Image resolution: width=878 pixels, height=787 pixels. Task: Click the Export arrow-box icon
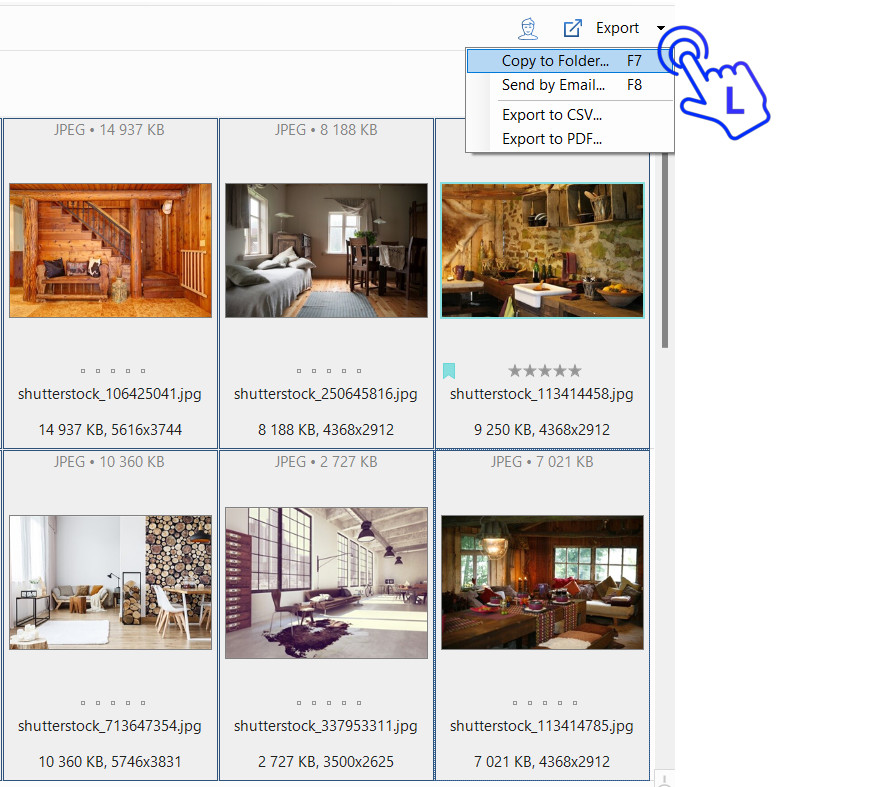[572, 29]
